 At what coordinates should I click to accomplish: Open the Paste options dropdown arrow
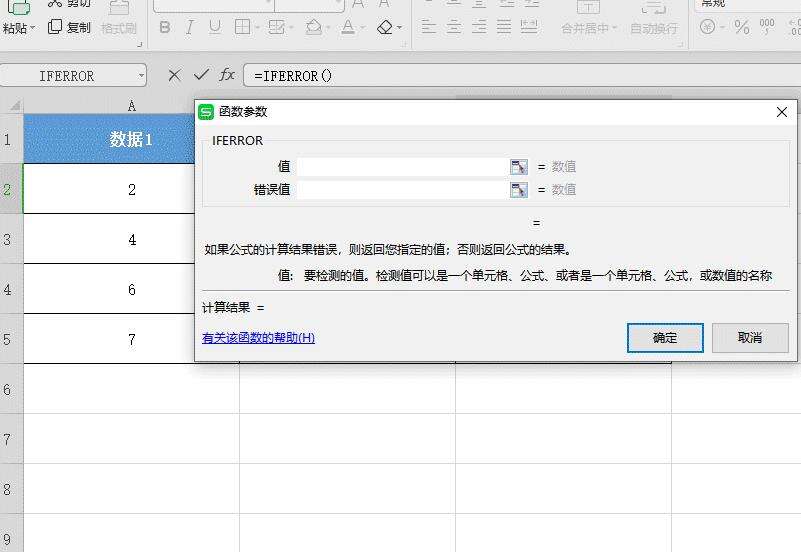click(33, 28)
